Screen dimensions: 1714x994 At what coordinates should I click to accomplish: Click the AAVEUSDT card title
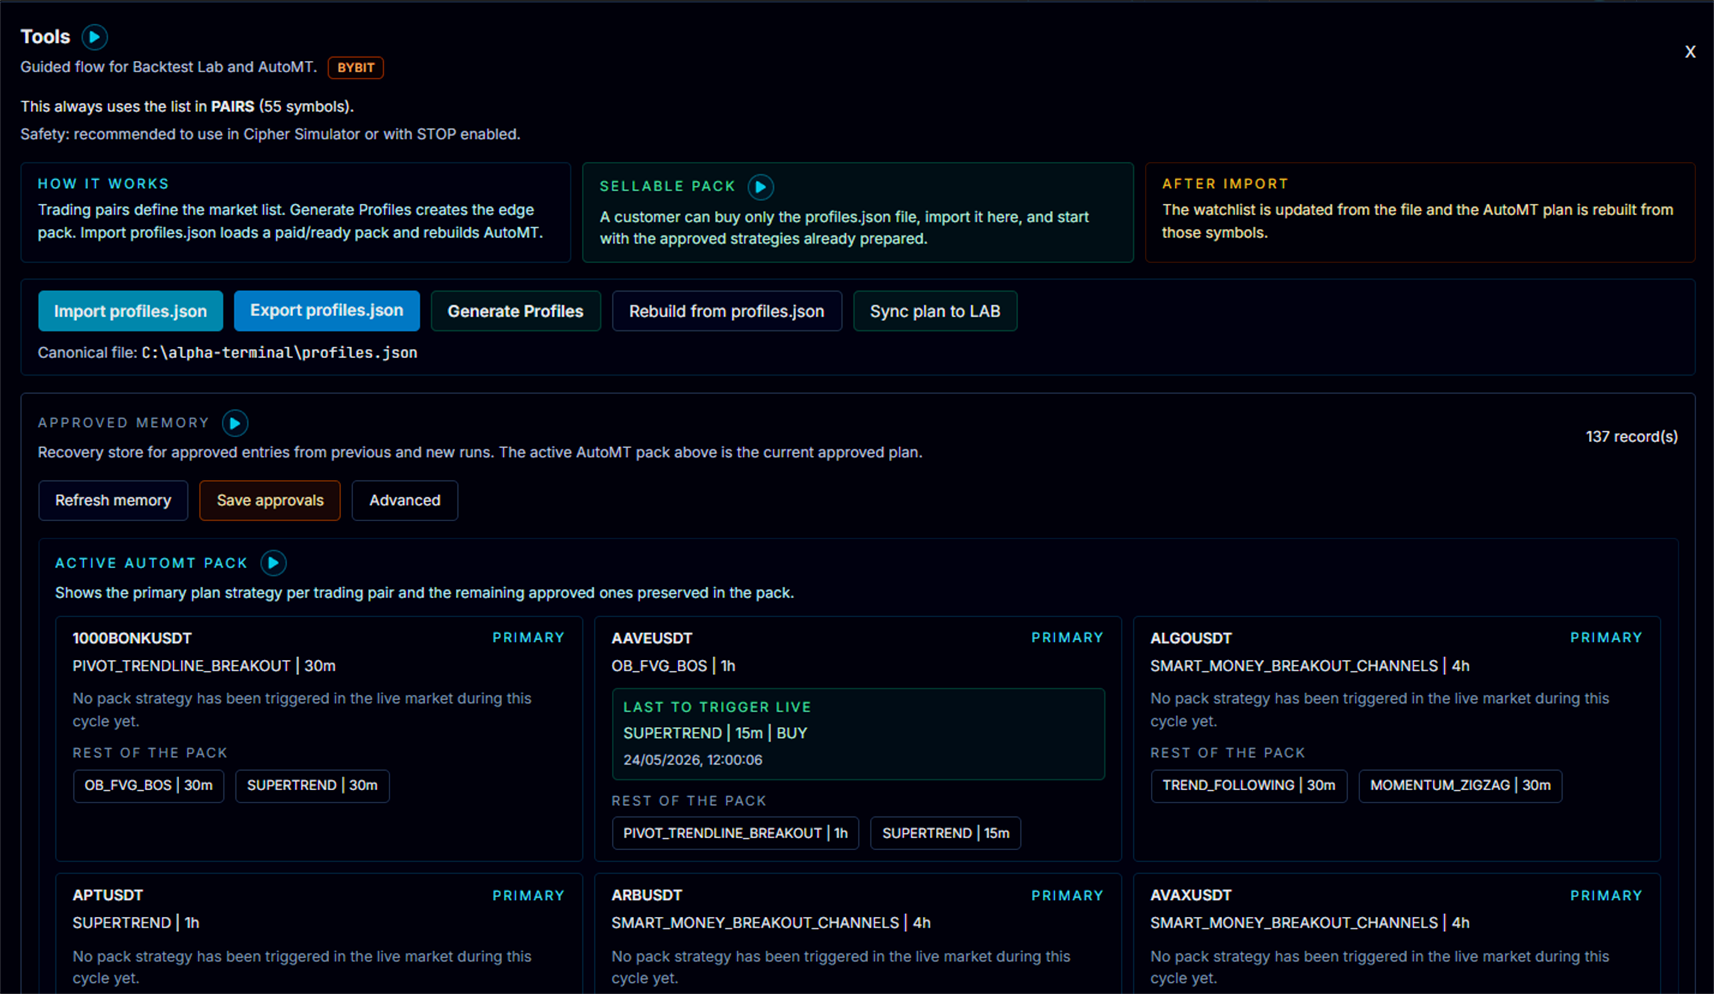point(652,638)
